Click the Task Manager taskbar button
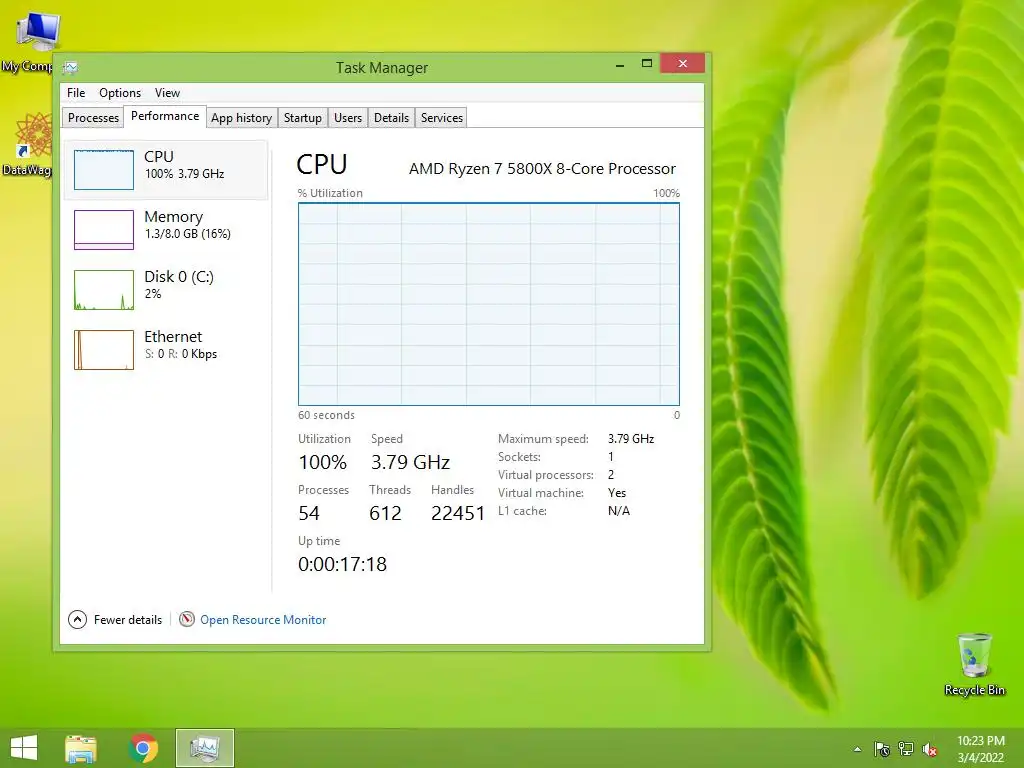The width and height of the screenshot is (1024, 768). coord(204,748)
